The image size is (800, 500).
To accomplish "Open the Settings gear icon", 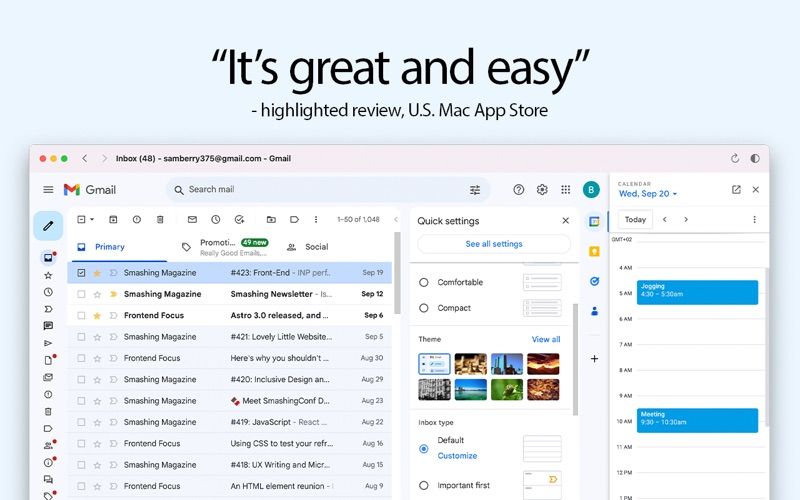I will [542, 190].
